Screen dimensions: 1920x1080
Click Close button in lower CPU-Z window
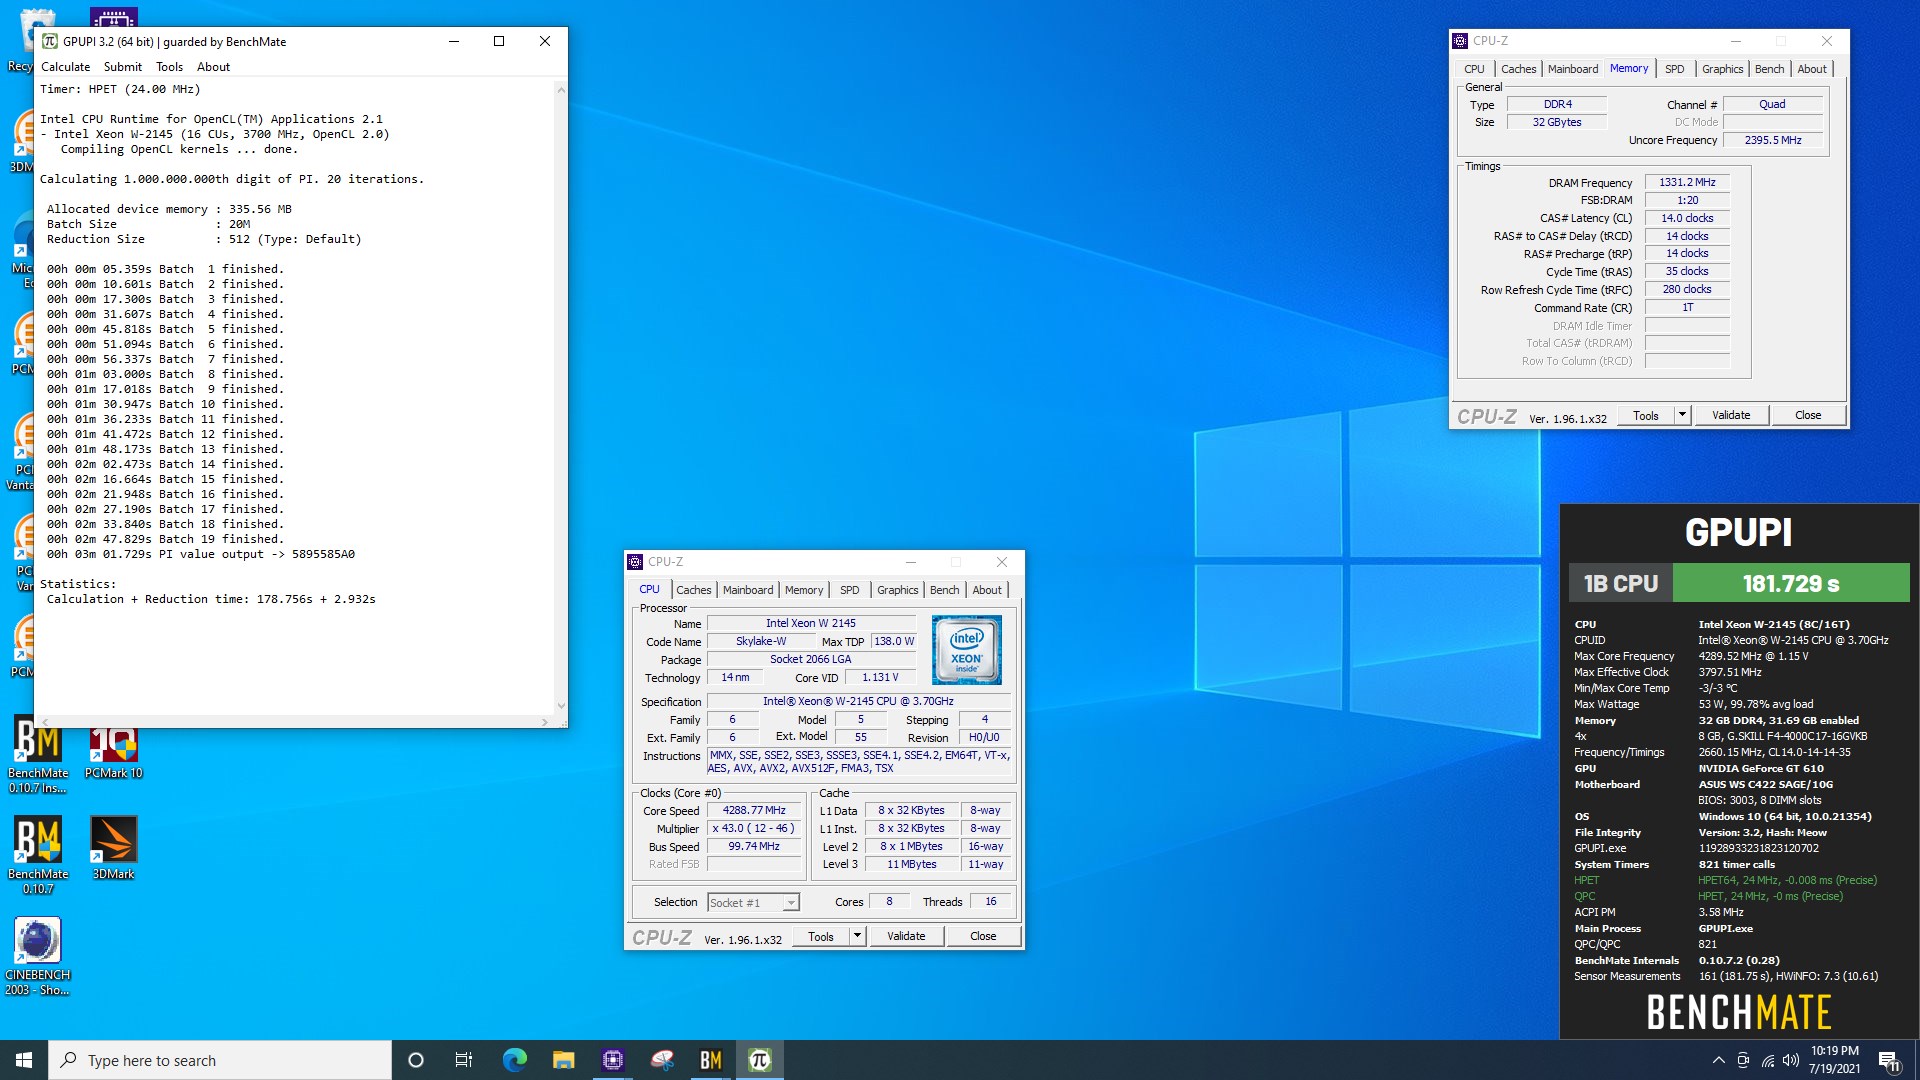pos(983,936)
